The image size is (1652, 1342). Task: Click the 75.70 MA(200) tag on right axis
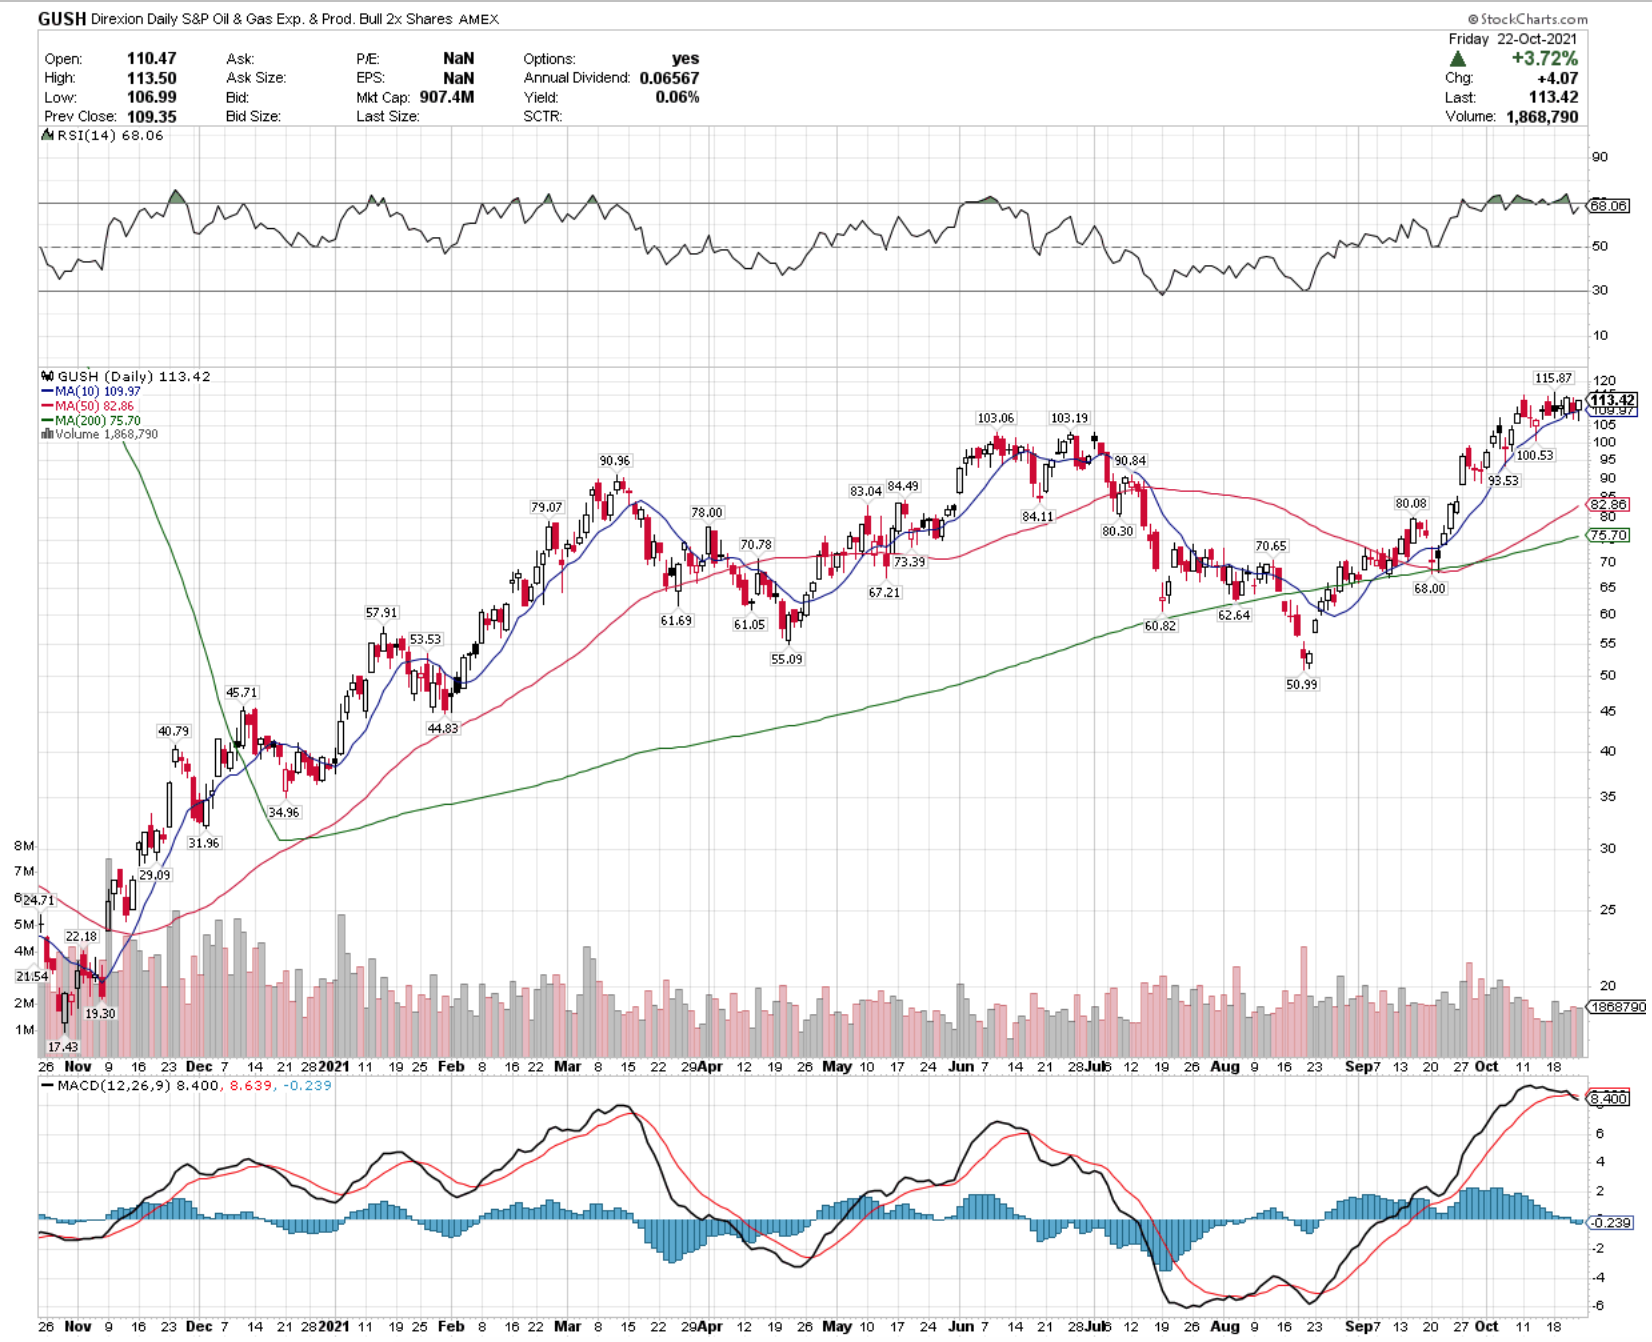click(x=1609, y=535)
